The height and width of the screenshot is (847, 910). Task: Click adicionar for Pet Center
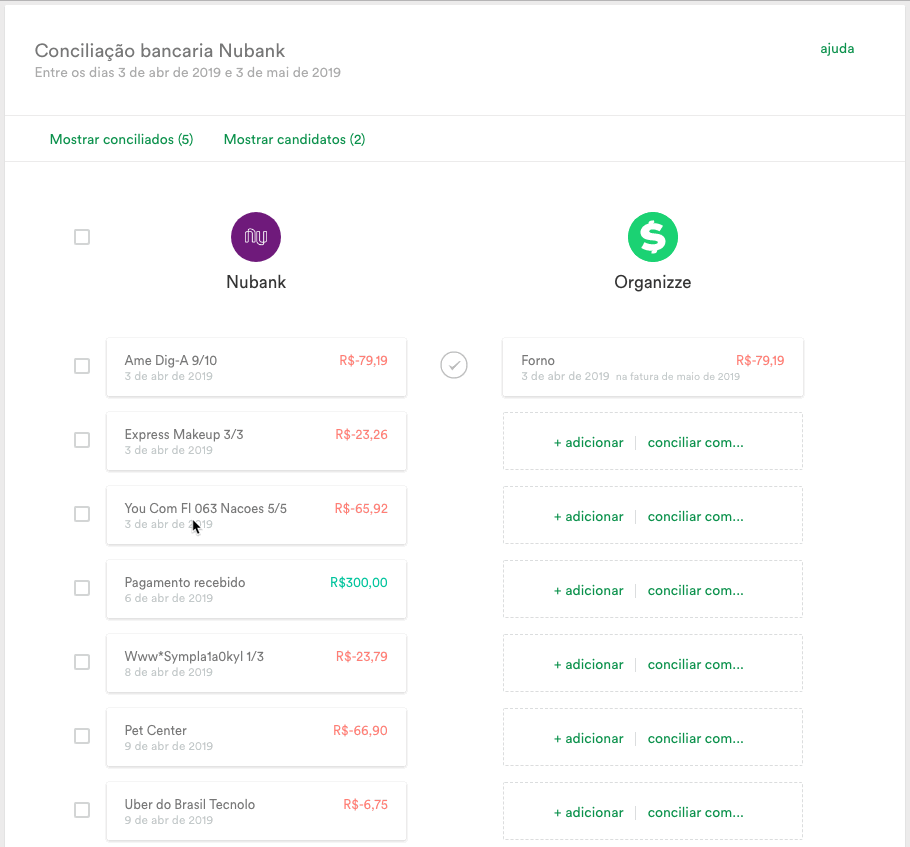click(588, 738)
